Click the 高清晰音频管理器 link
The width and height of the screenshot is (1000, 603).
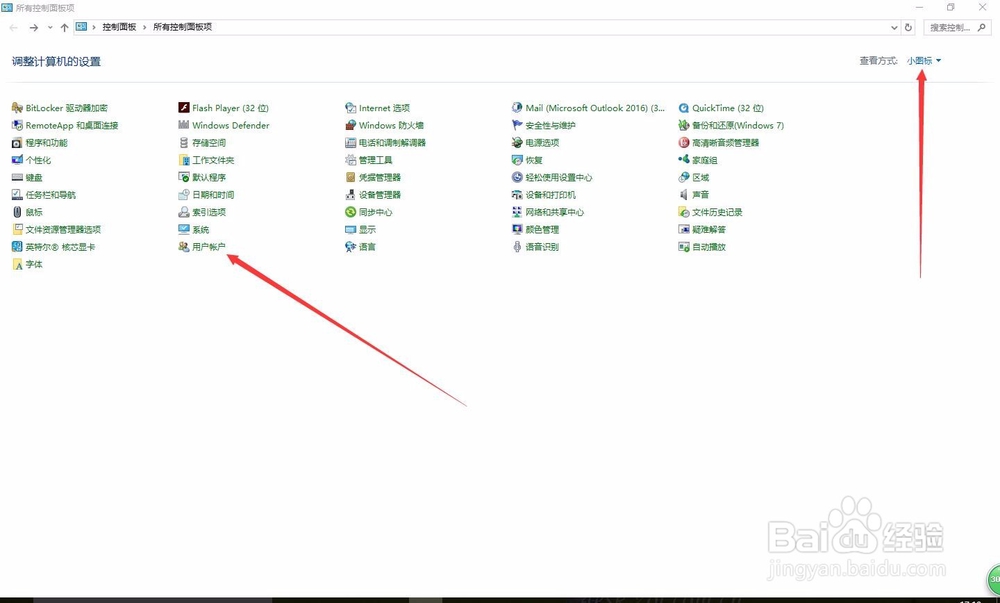(725, 143)
